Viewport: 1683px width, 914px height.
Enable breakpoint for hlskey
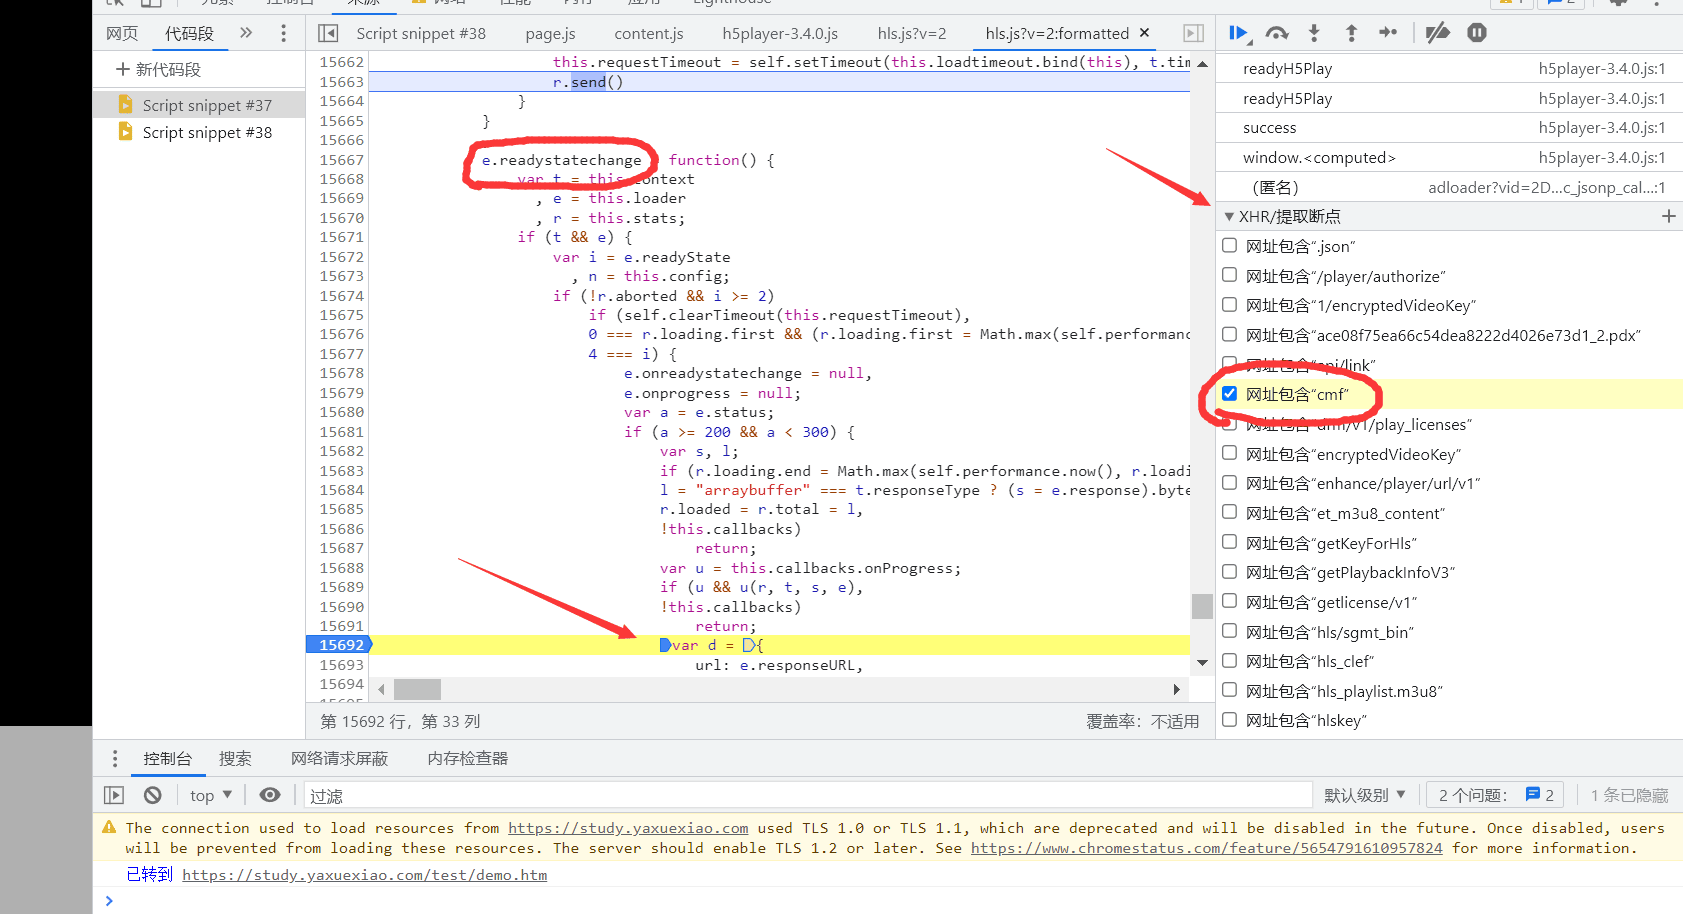tap(1230, 719)
